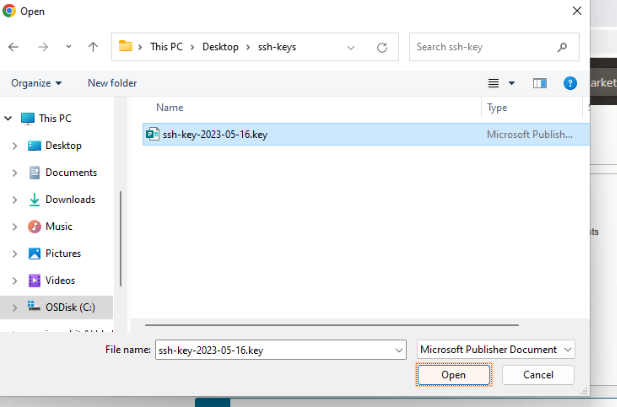Screen dimensions: 617x407
Task: Toggle the preview pane
Action: 539,83
